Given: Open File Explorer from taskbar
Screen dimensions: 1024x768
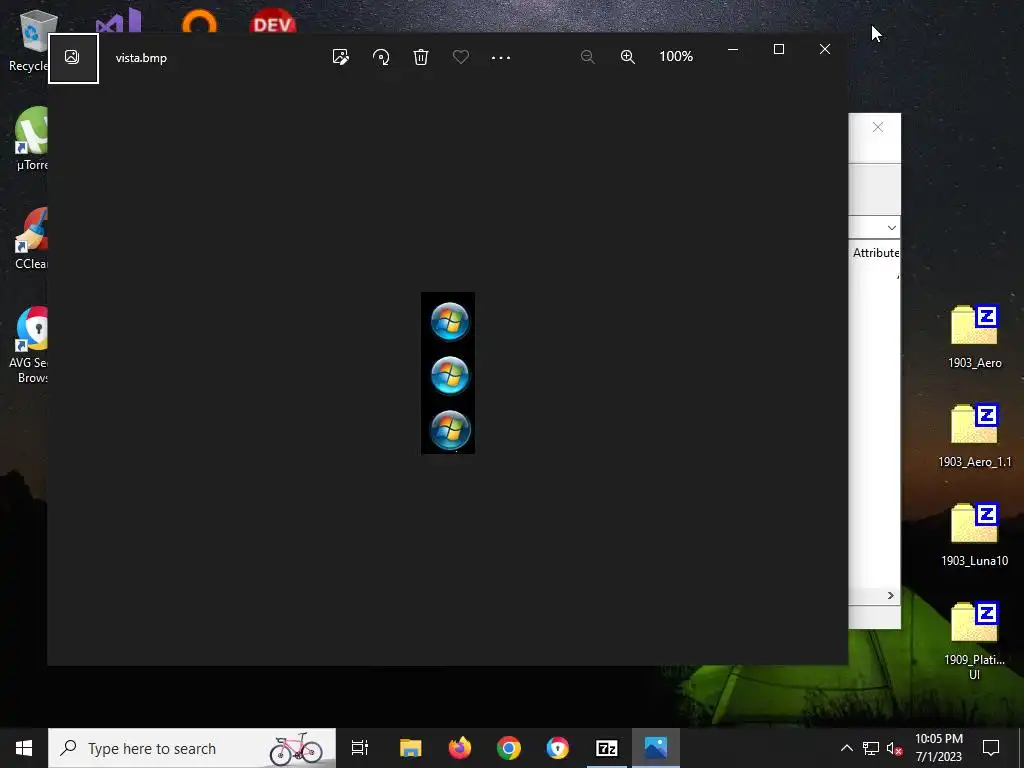Looking at the screenshot, I should click(x=410, y=748).
